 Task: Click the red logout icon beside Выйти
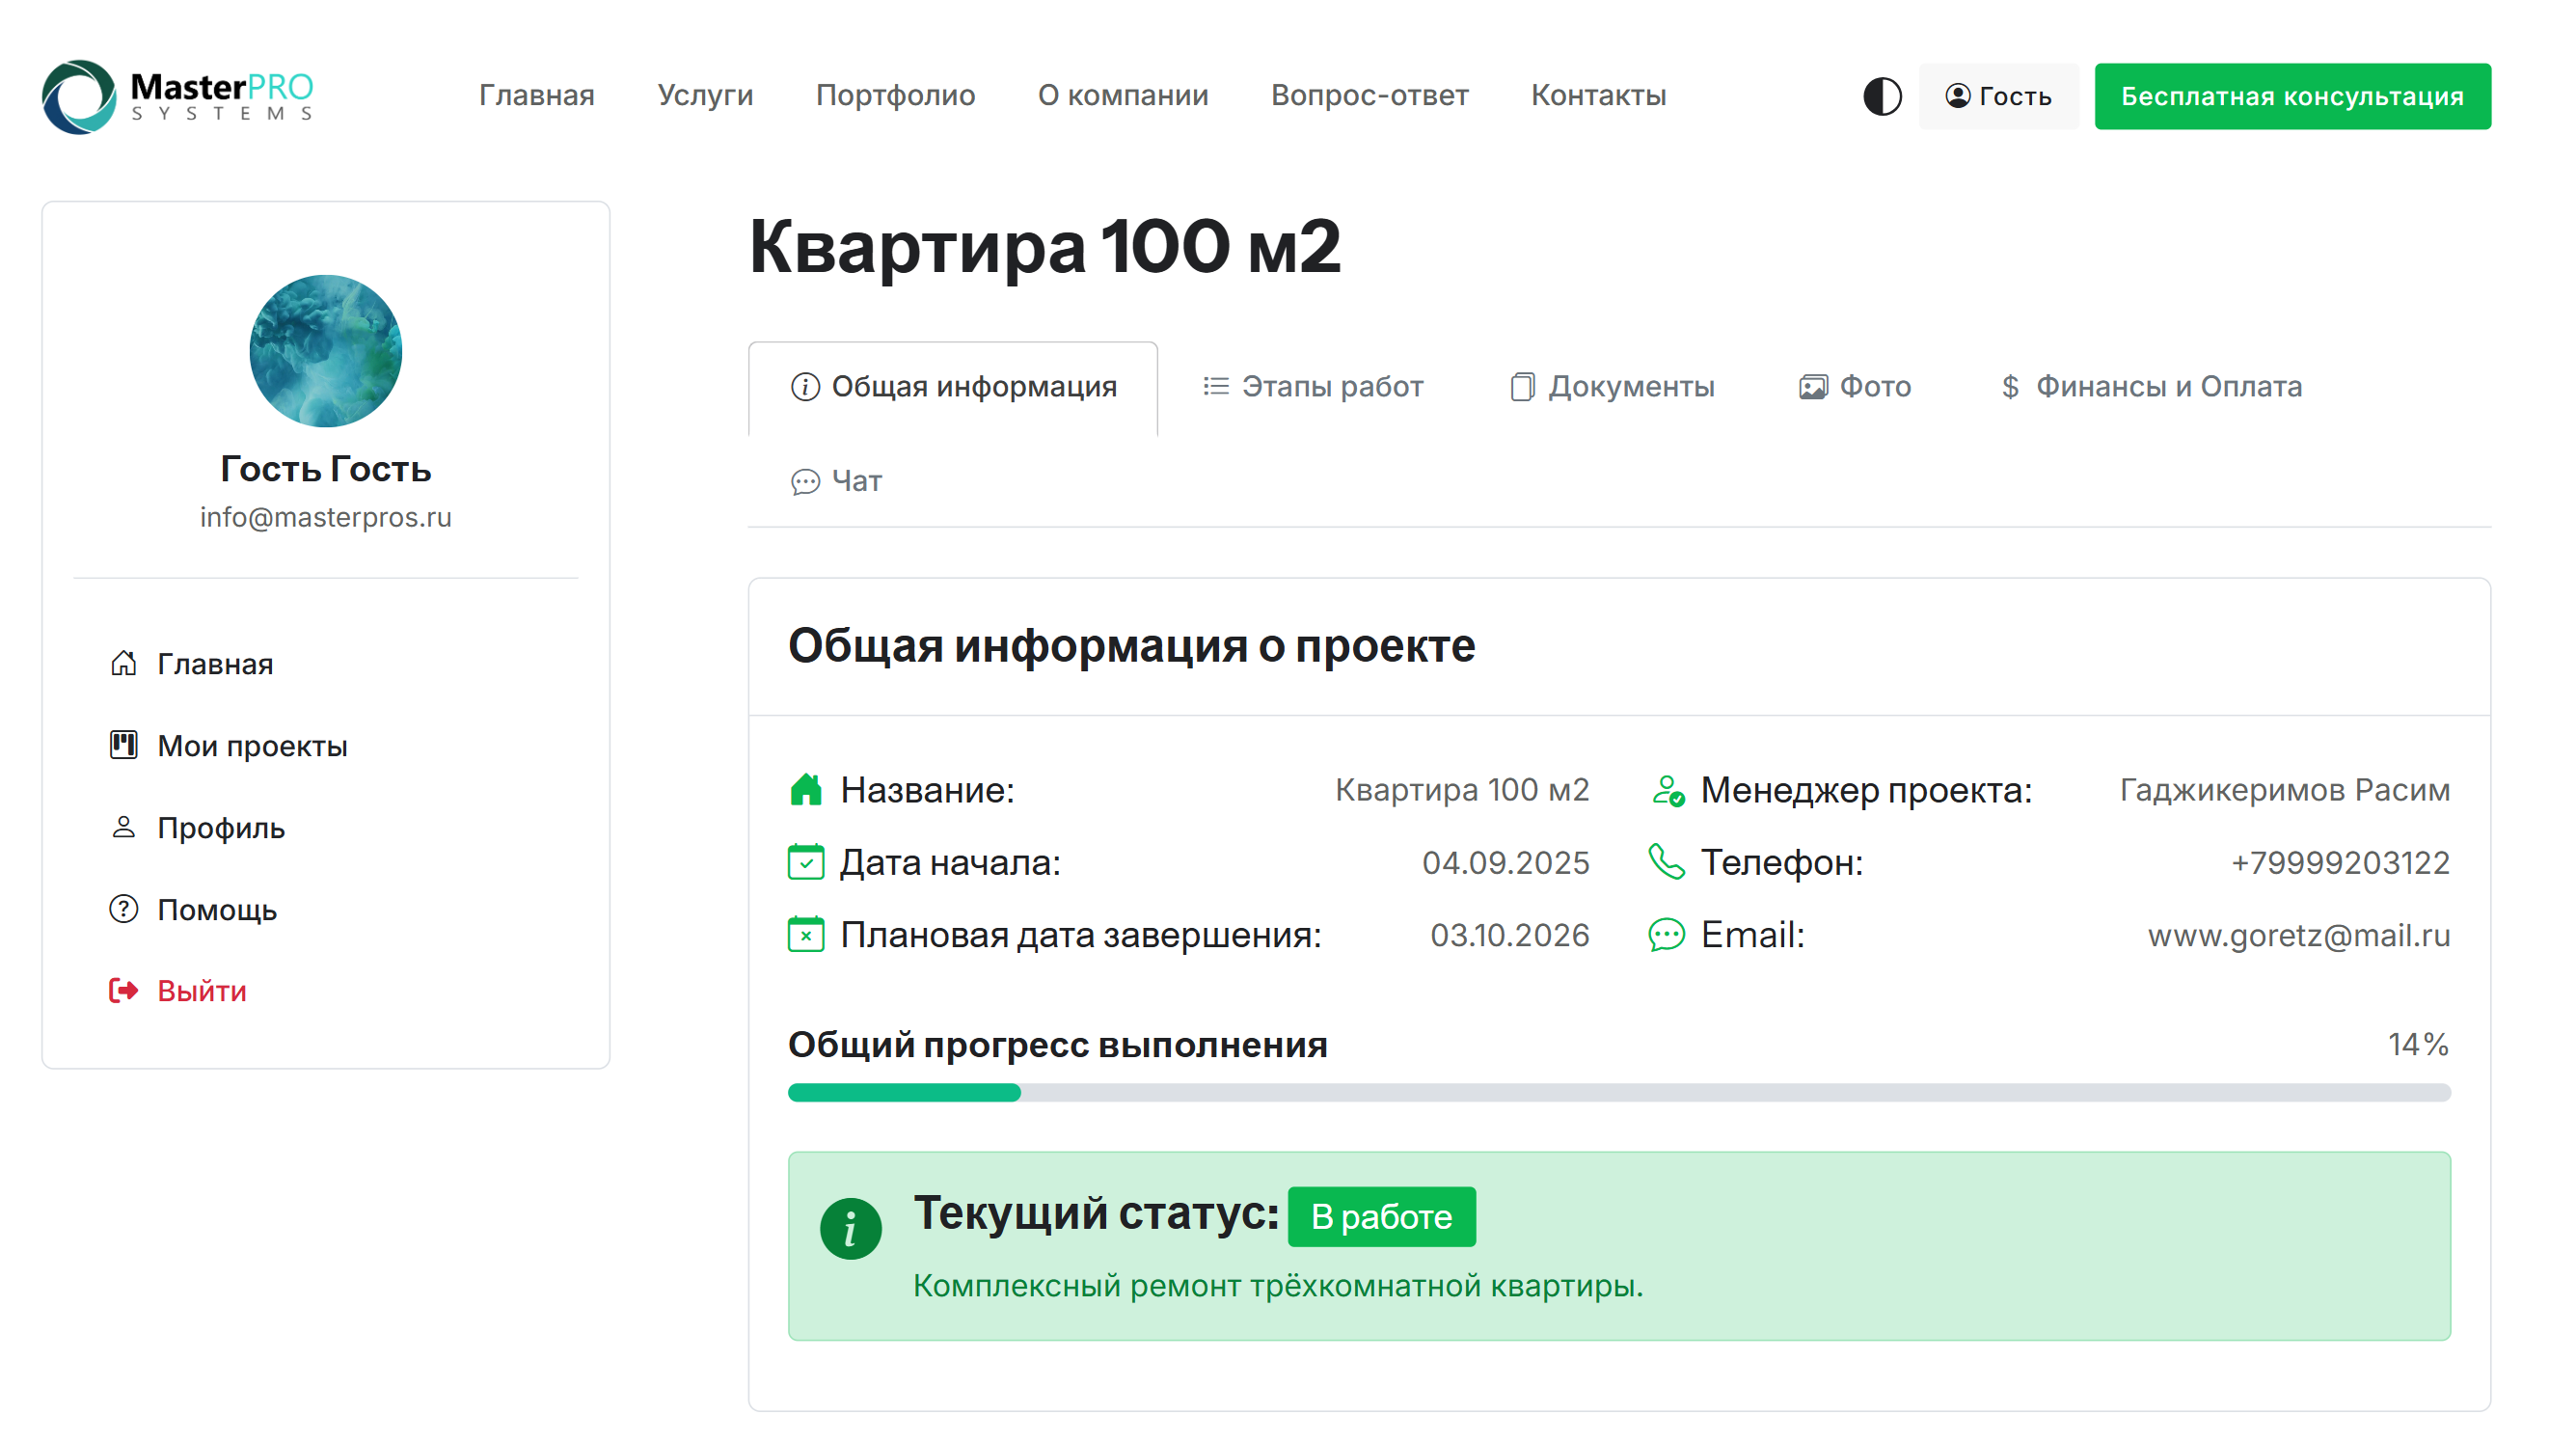click(x=123, y=991)
